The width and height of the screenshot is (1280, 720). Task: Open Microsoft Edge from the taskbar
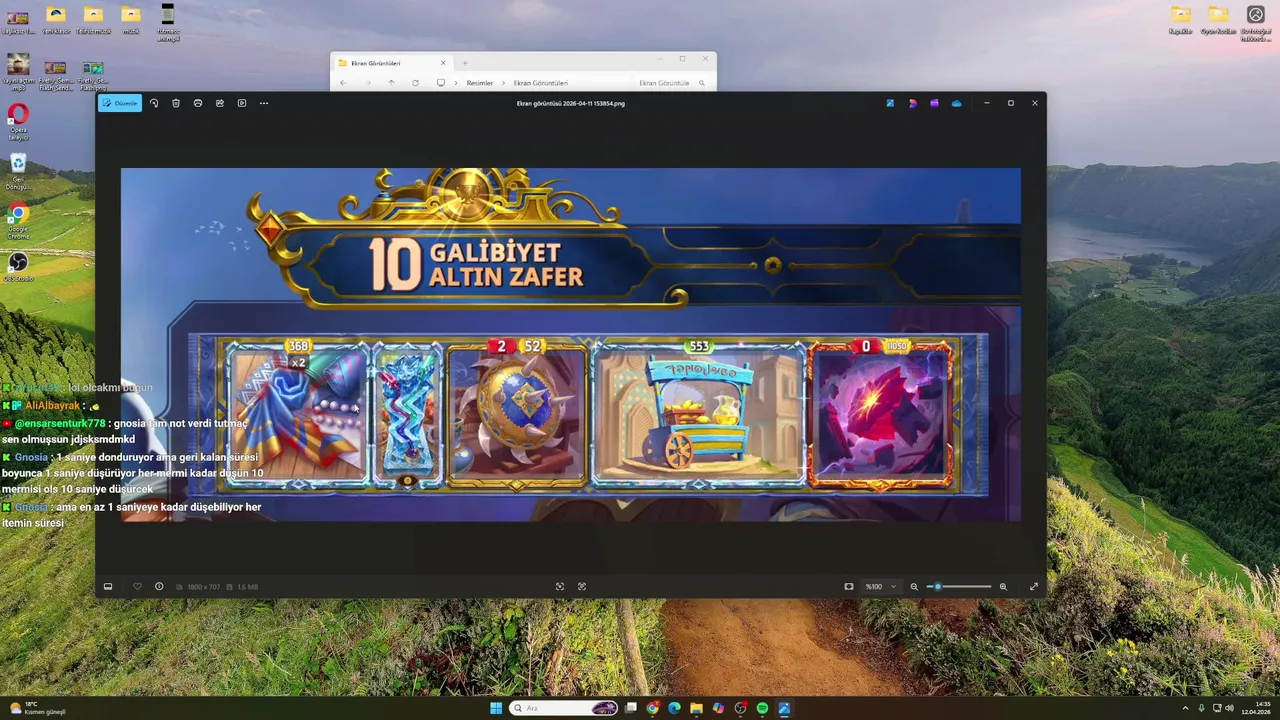coord(674,708)
